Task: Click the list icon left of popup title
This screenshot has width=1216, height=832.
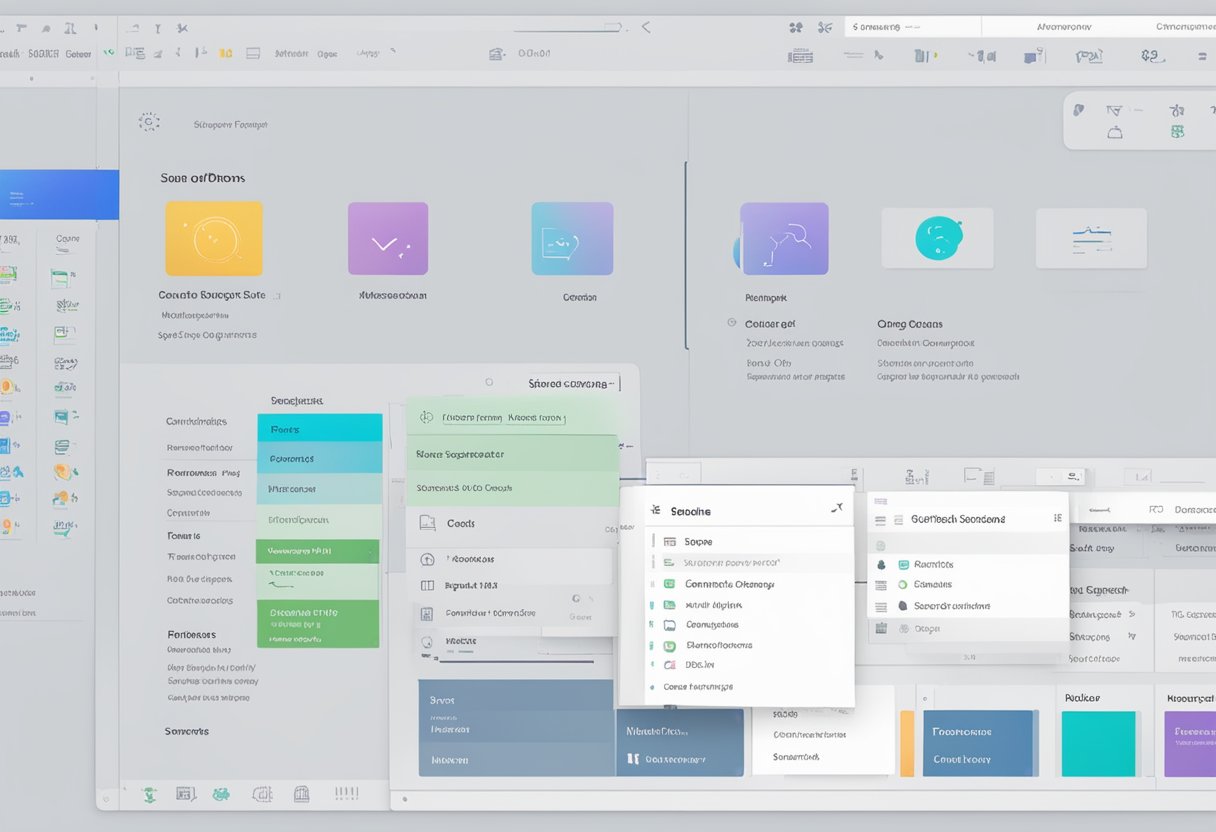Action: pos(656,510)
